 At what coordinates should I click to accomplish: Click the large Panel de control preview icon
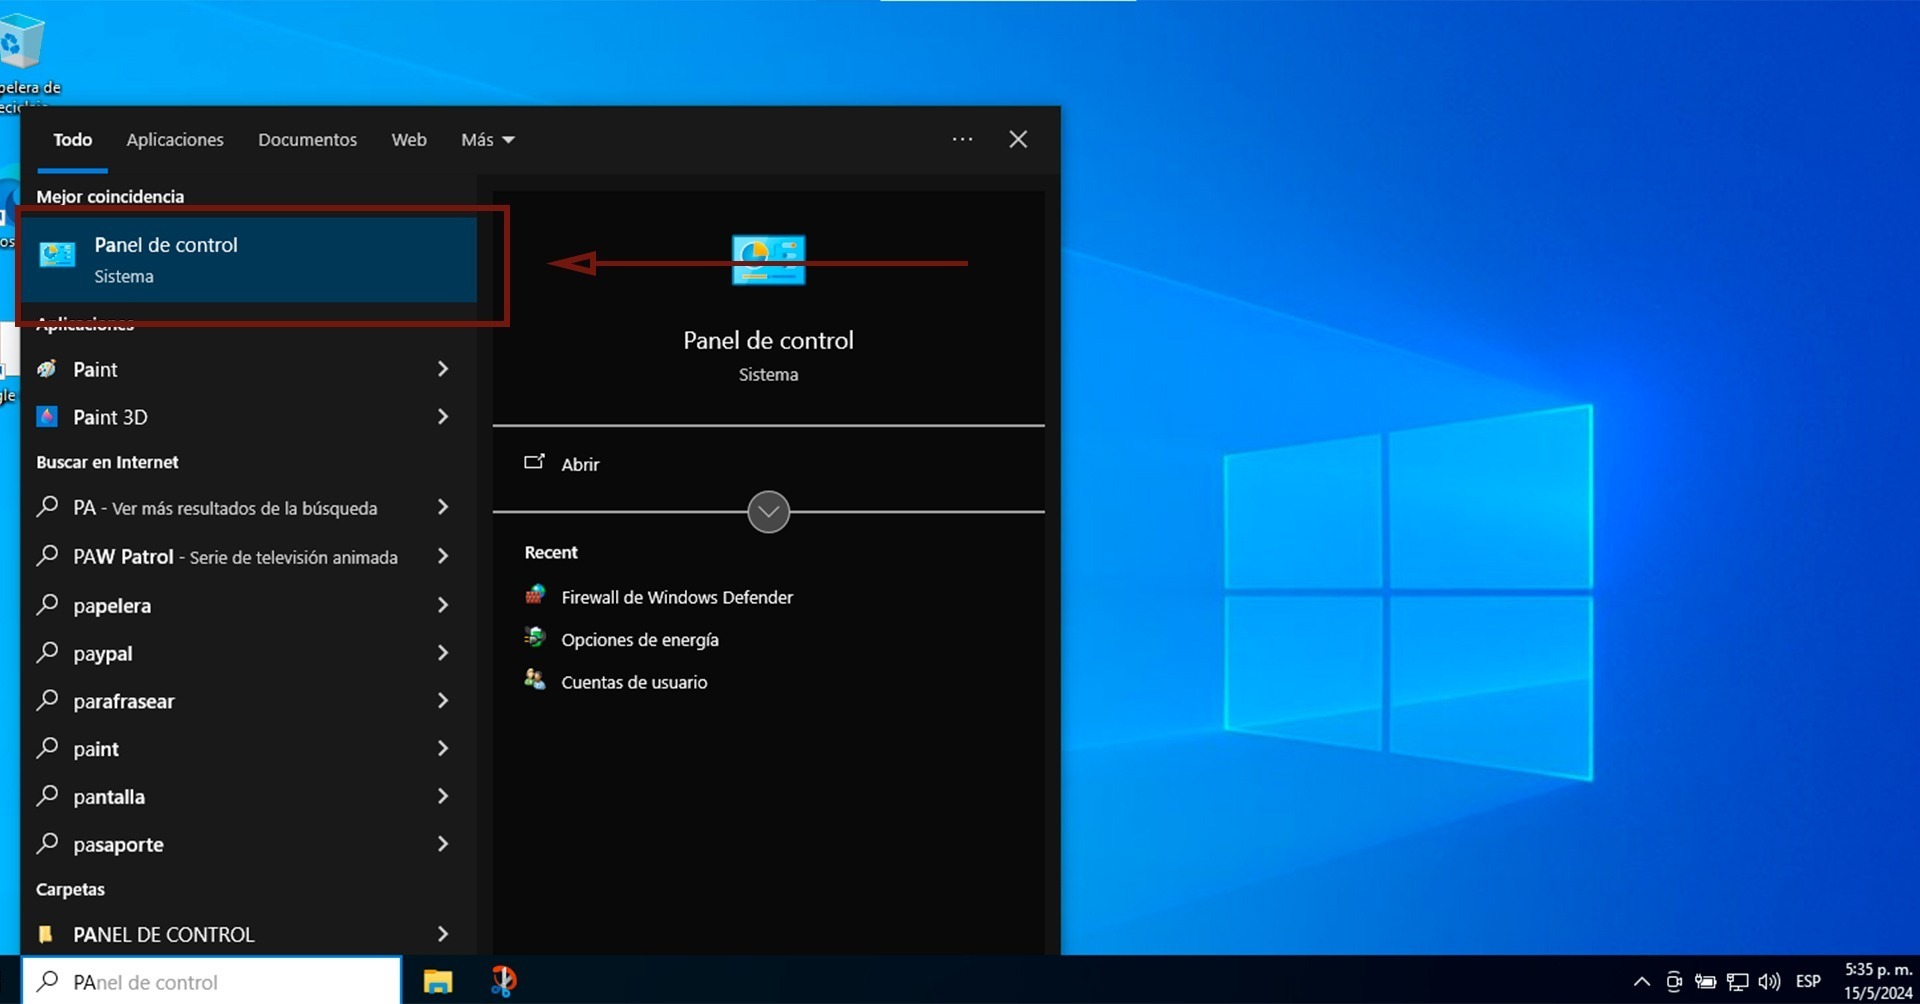coord(768,260)
